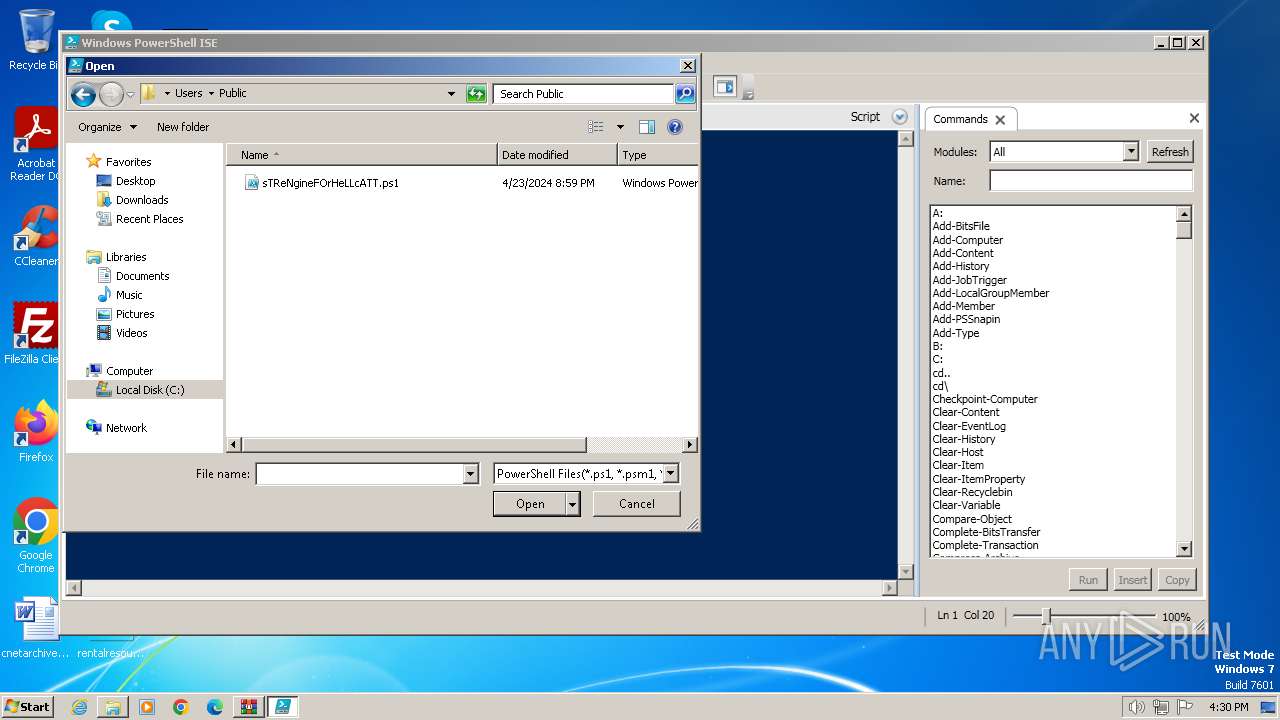Viewport: 1280px width, 720px height.
Task: Open Downloads in navigation pane
Action: point(142,200)
